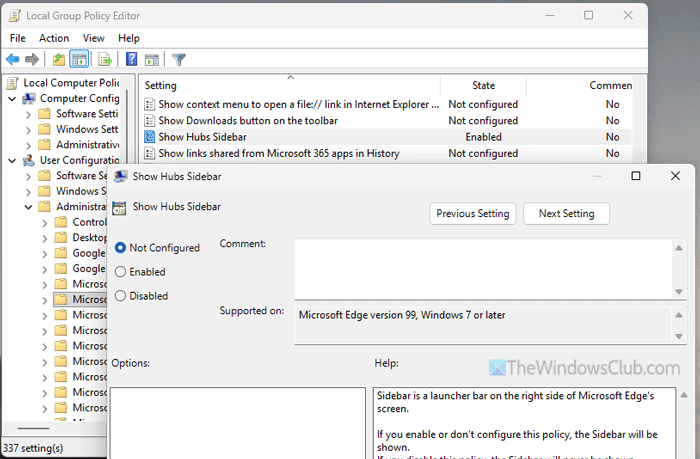The height and width of the screenshot is (459, 700).
Task: Open the Help menu
Action: click(129, 38)
